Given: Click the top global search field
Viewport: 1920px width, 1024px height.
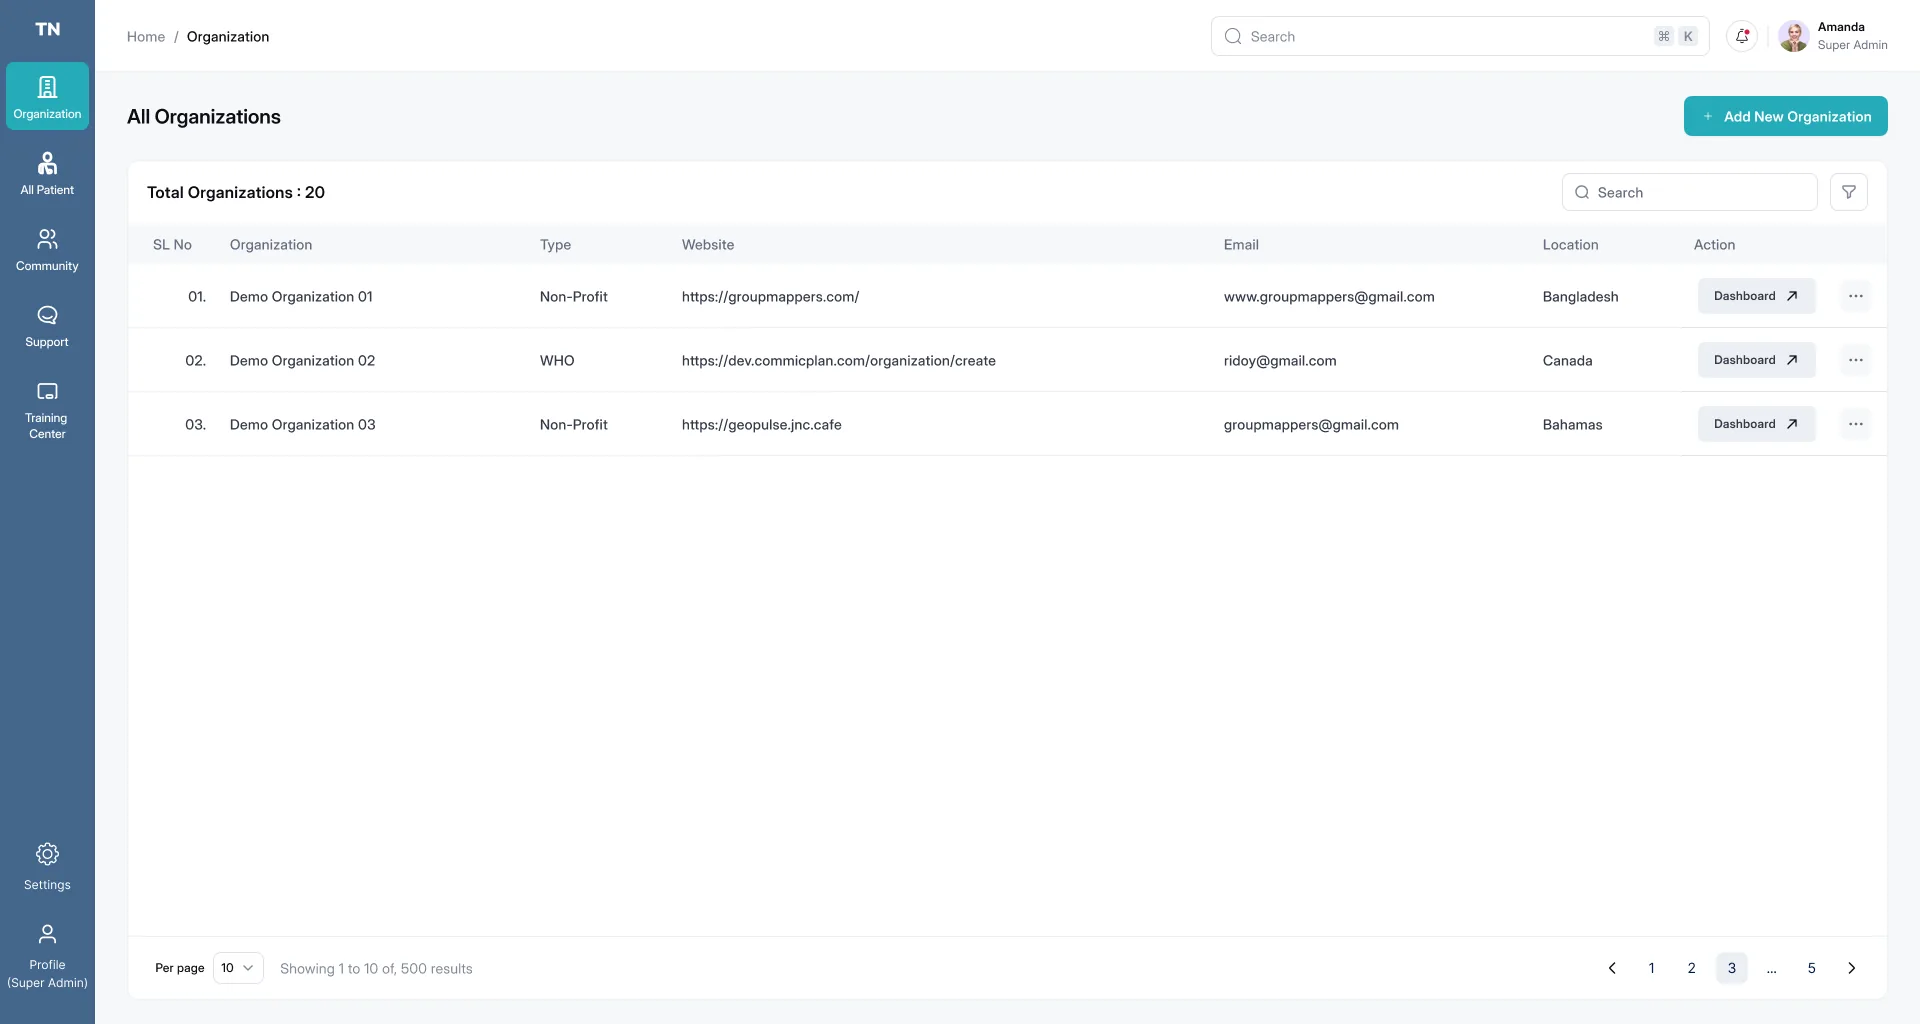Looking at the screenshot, I should click(x=1460, y=36).
